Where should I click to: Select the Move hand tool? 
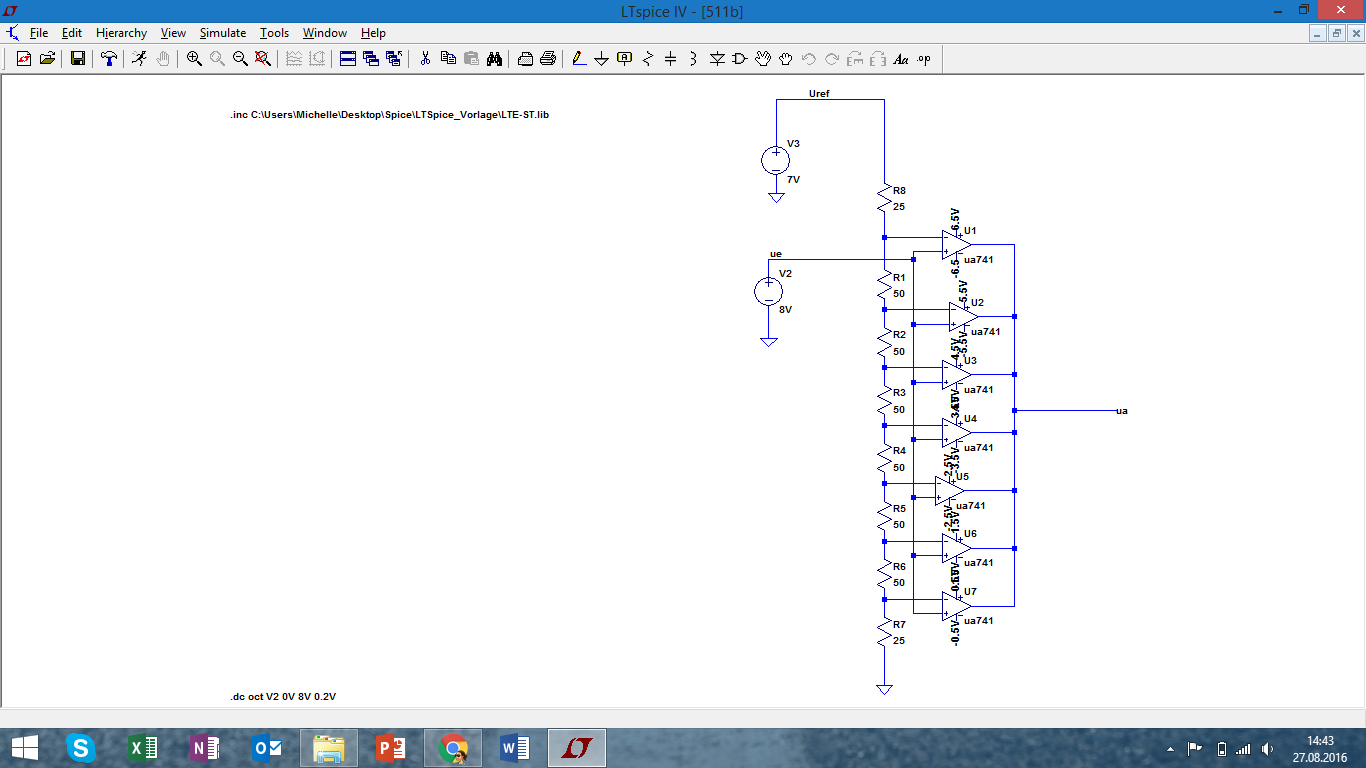click(x=763, y=59)
